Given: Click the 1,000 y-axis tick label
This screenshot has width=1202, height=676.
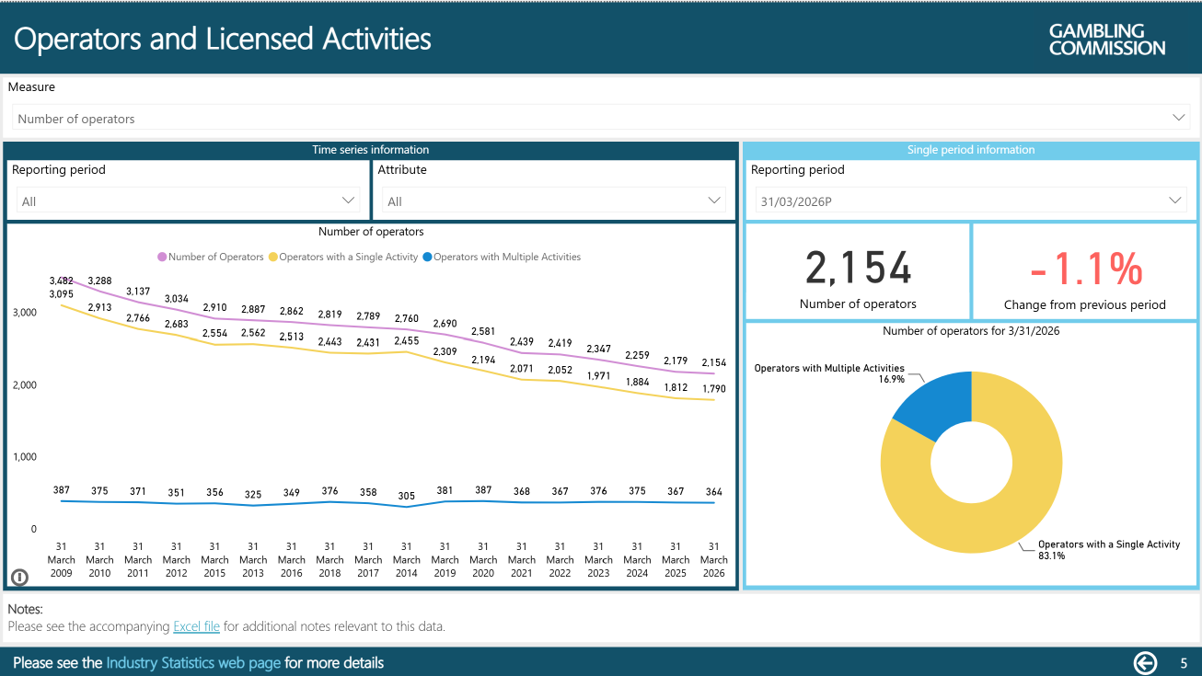Looking at the screenshot, I should 25,457.
